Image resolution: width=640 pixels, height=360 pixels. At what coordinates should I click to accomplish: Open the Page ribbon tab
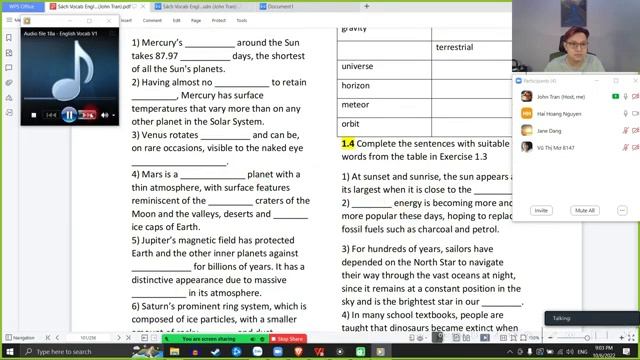pyautogui.click(x=196, y=20)
